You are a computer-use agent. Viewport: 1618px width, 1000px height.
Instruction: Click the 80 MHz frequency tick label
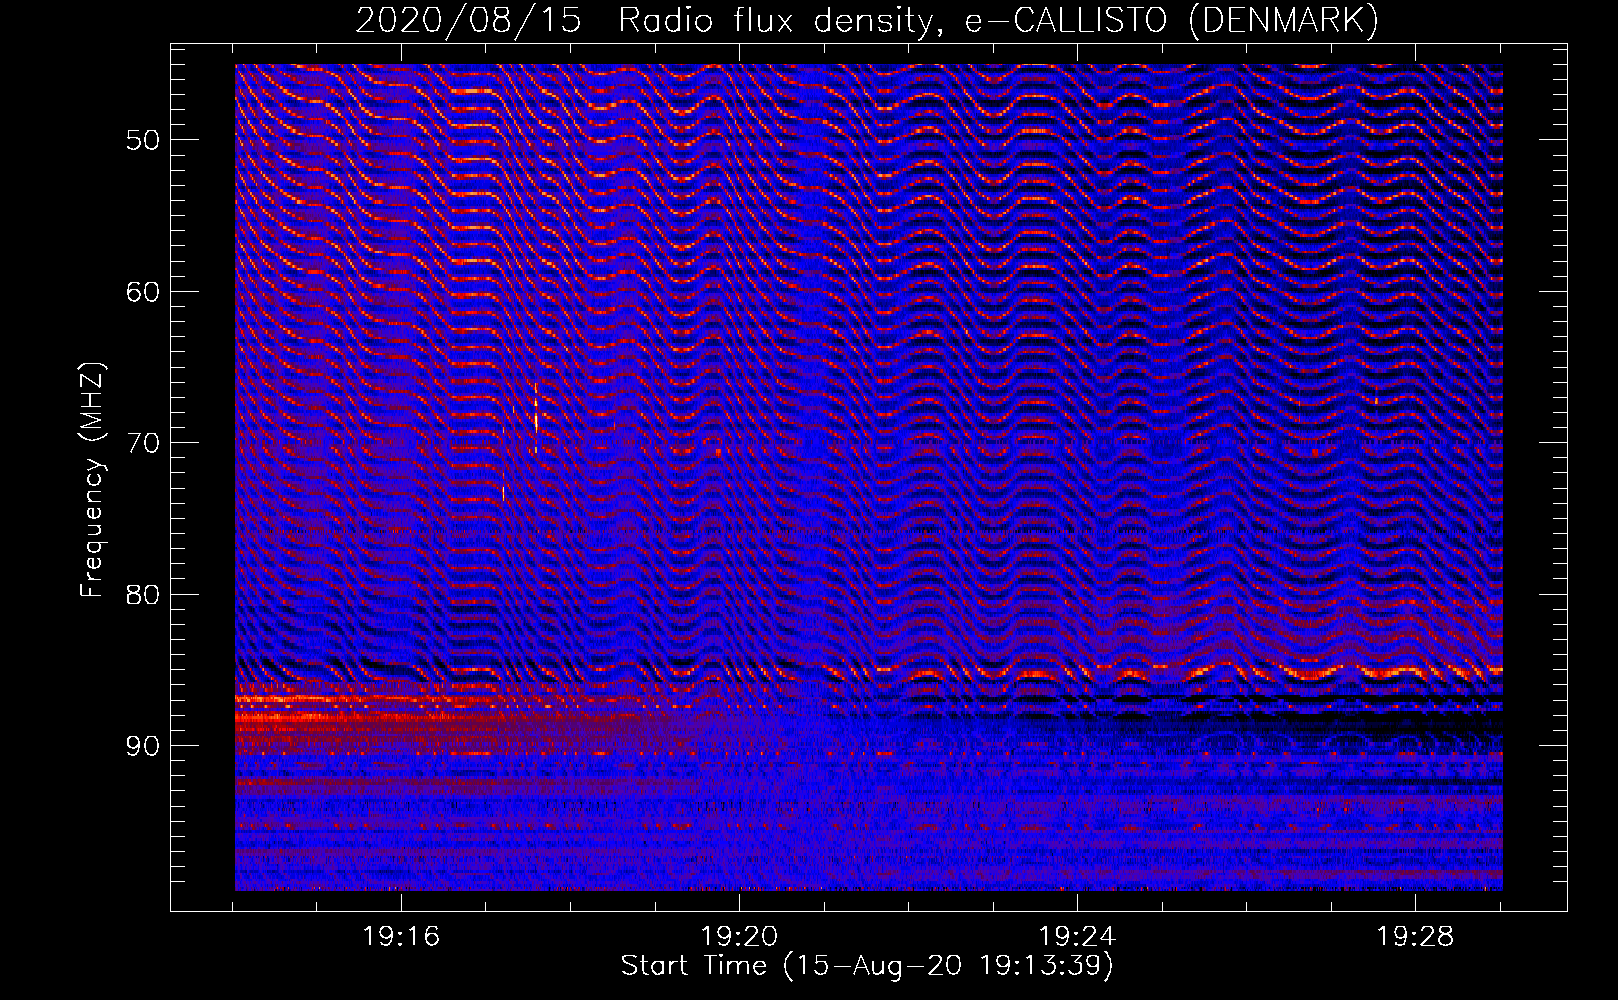[143, 595]
